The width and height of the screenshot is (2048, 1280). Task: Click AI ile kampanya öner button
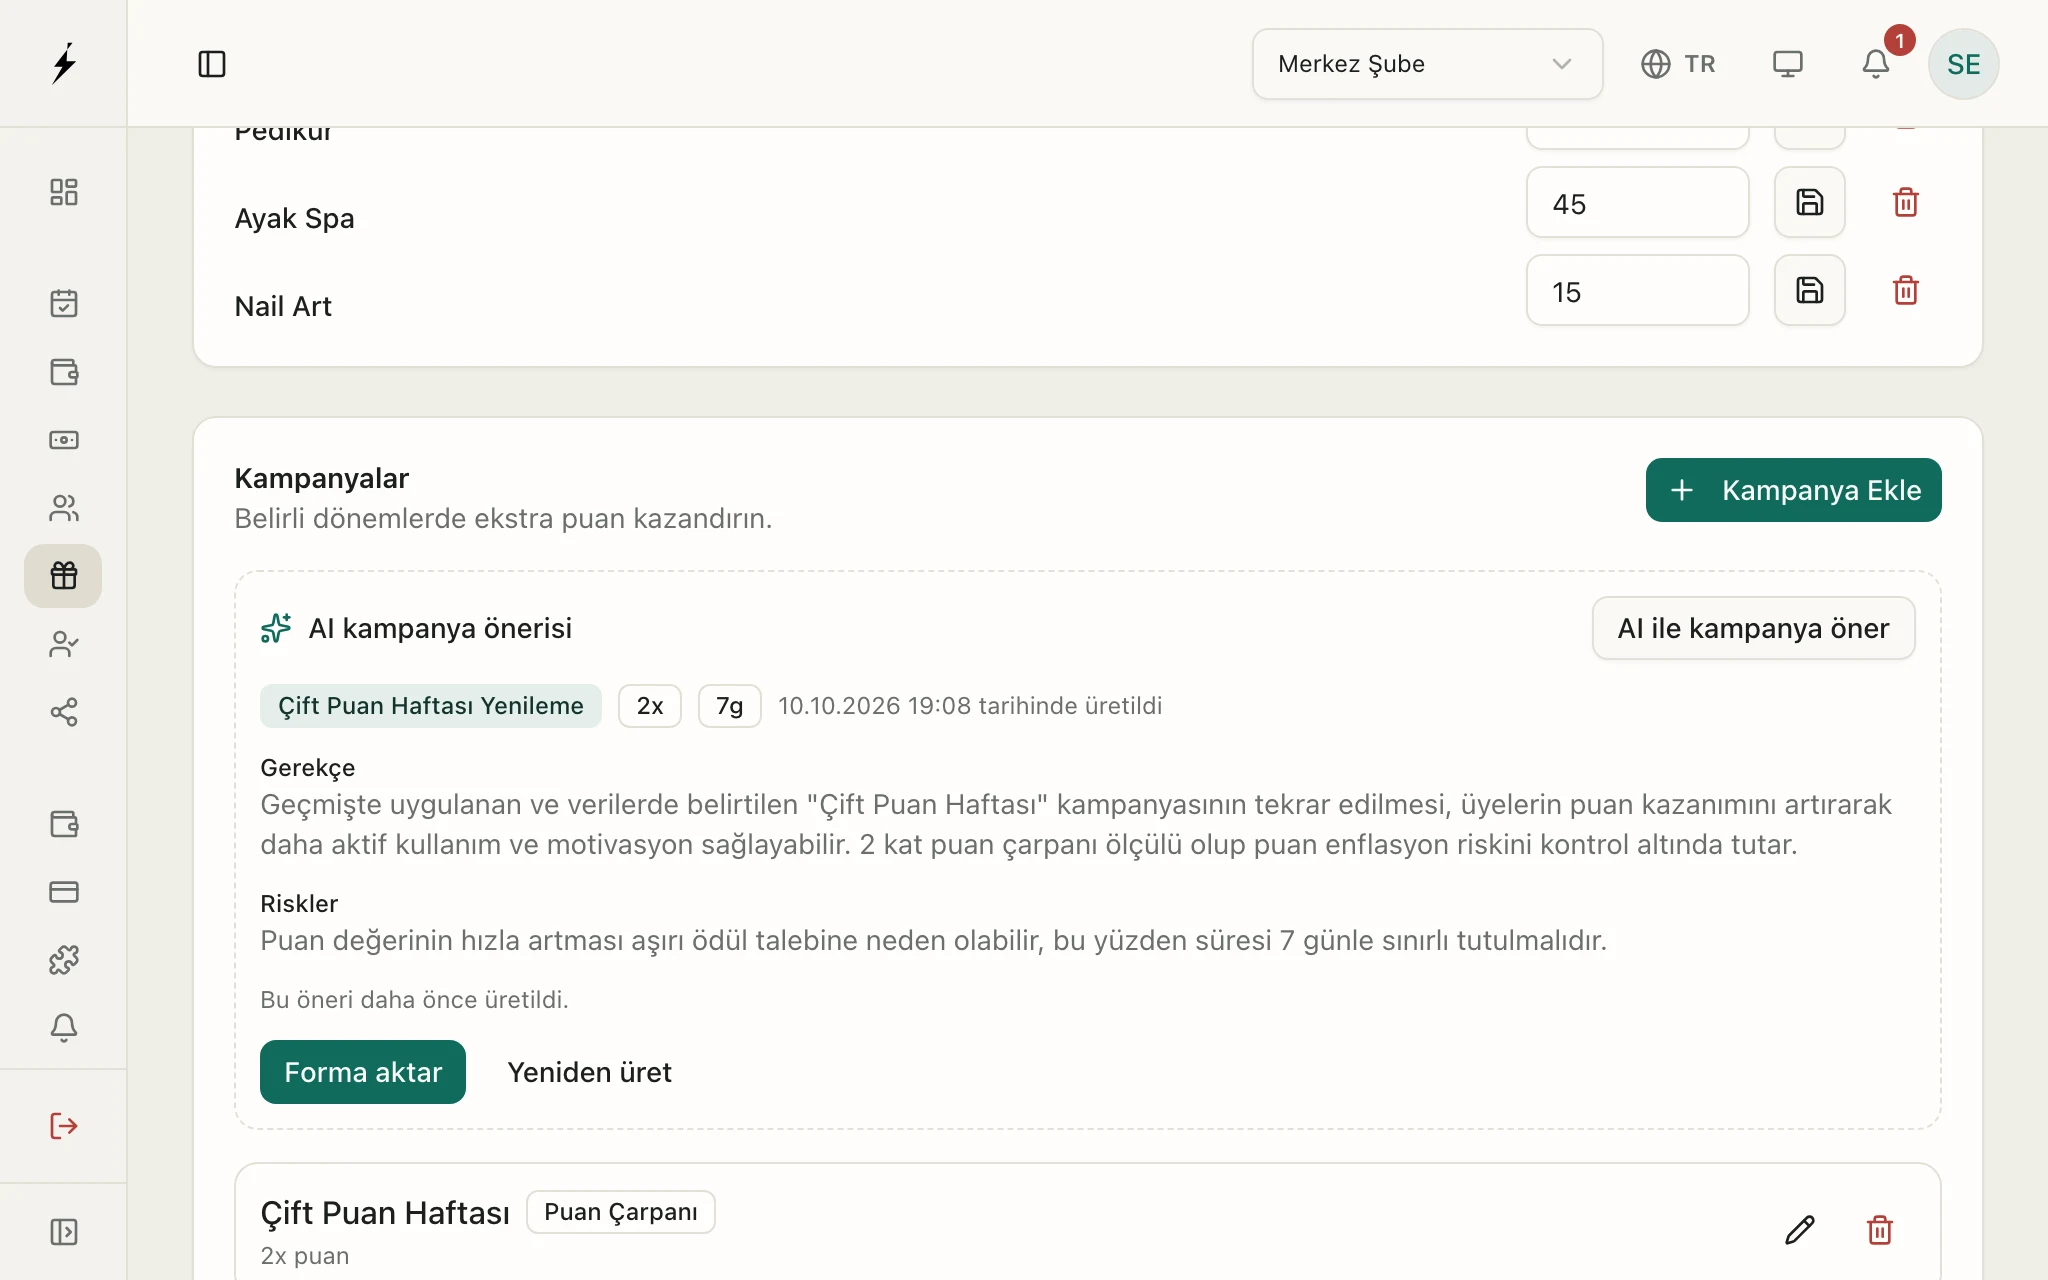[x=1753, y=628]
